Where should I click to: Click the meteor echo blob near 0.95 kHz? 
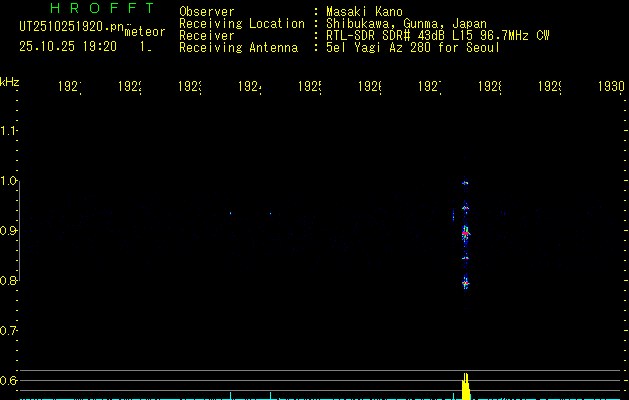(465, 208)
